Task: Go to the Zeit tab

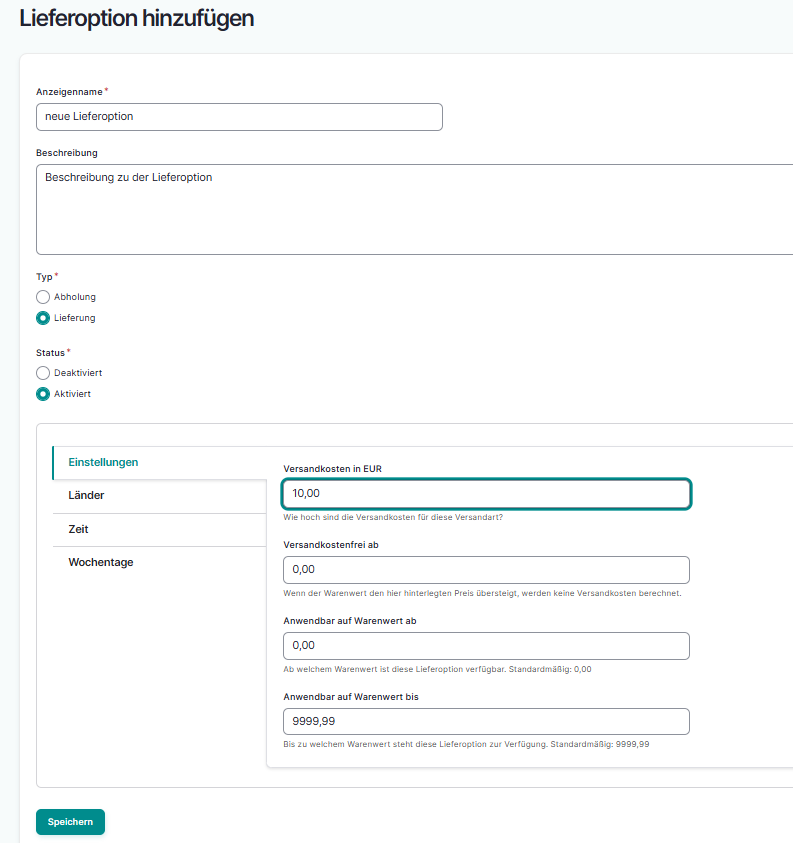Action: [78, 529]
